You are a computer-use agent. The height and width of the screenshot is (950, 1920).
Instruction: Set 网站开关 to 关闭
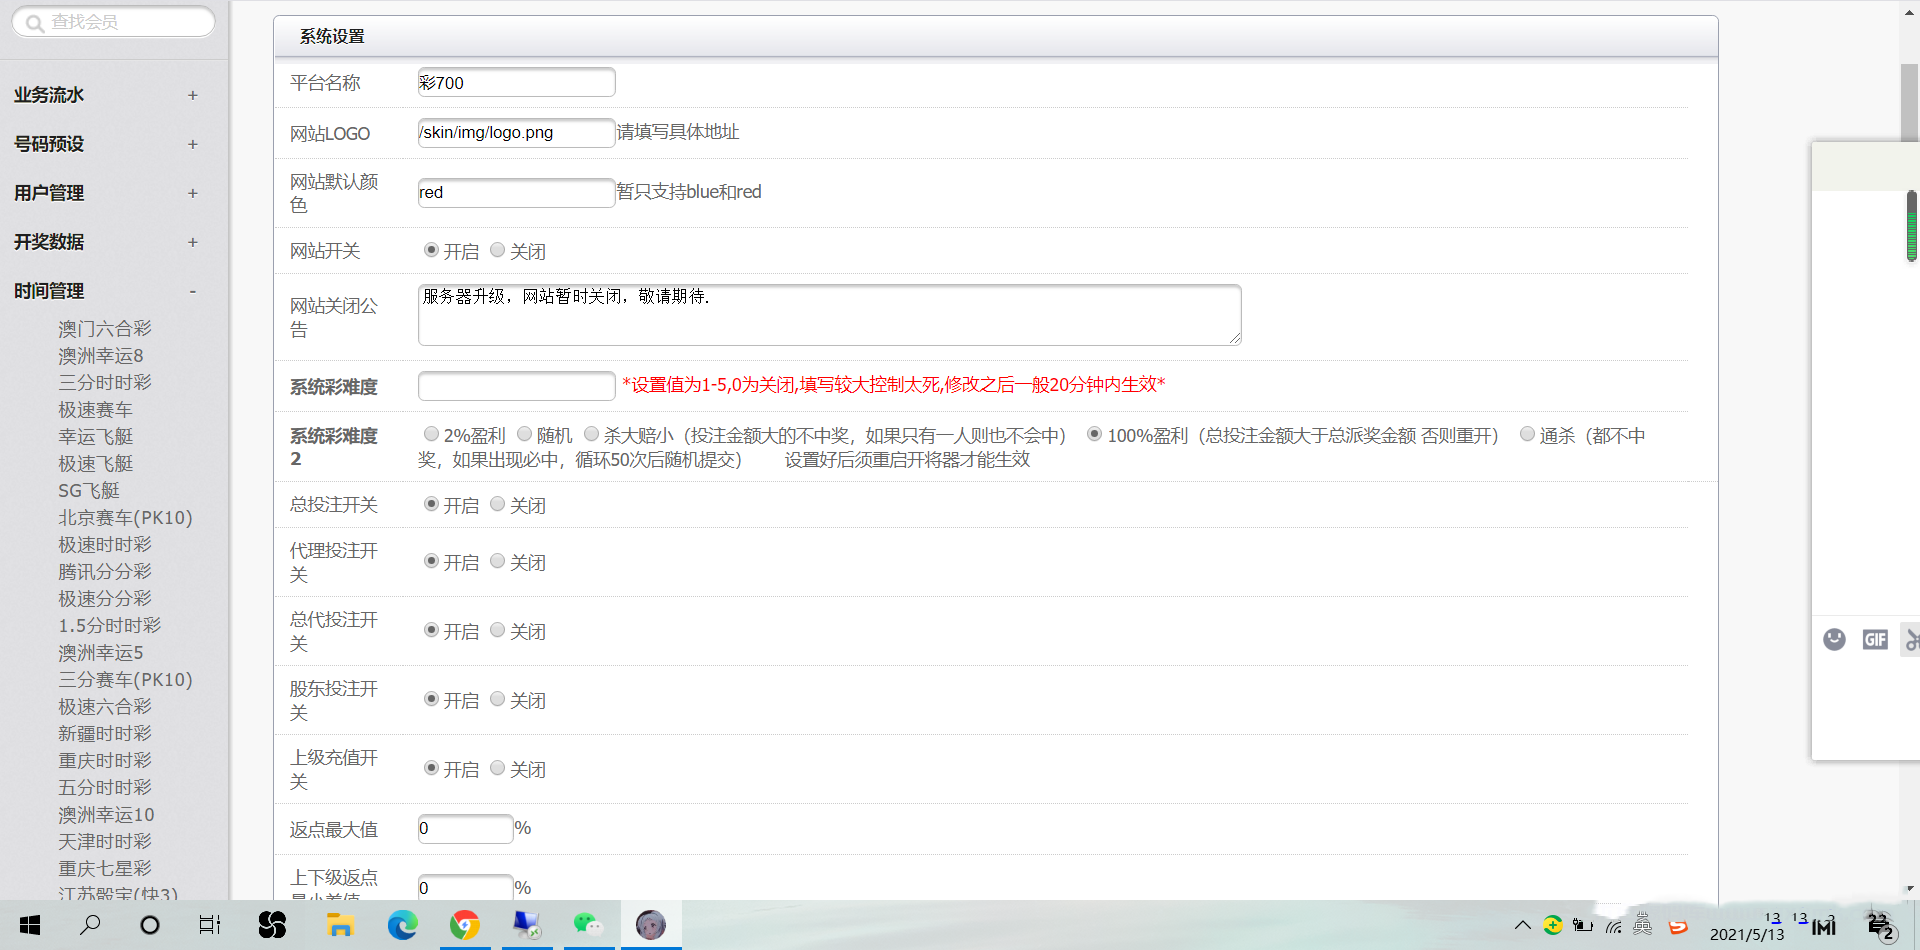tap(497, 250)
